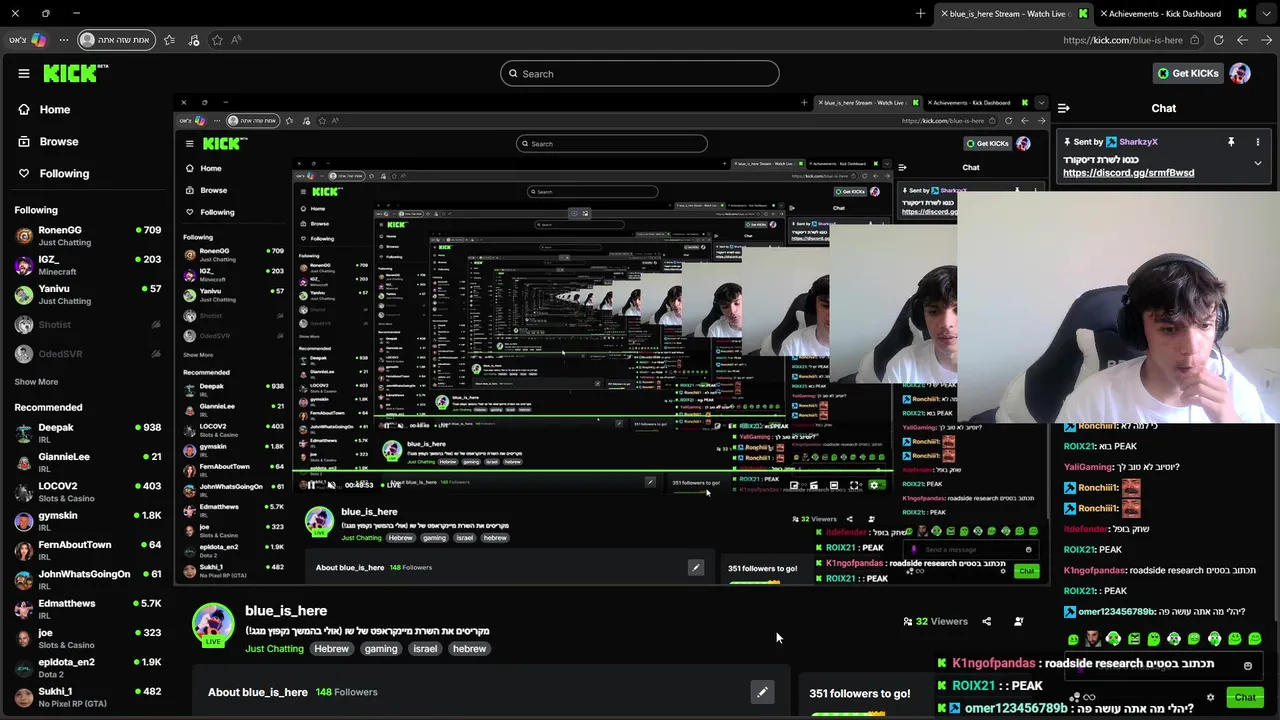Image resolution: width=1280 pixels, height=720 pixels.
Task: Edit the About blue_is_here section with the pencil
Action: 762,692
